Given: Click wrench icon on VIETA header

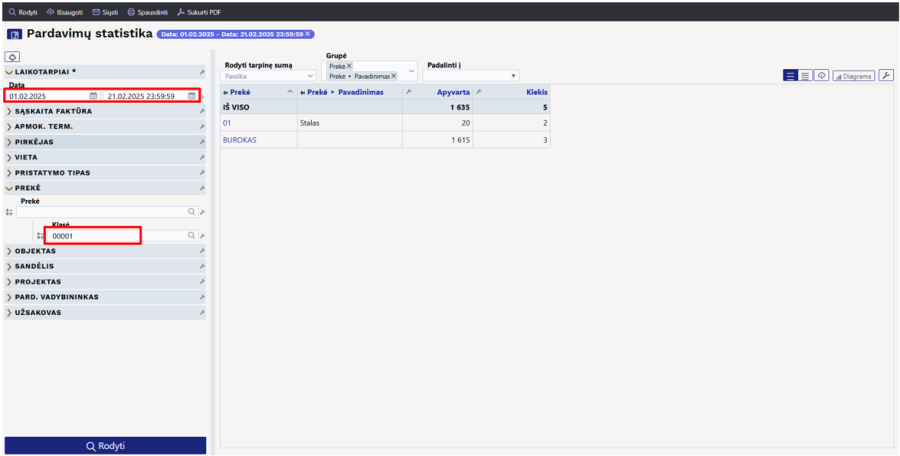Looking at the screenshot, I should click(x=202, y=157).
